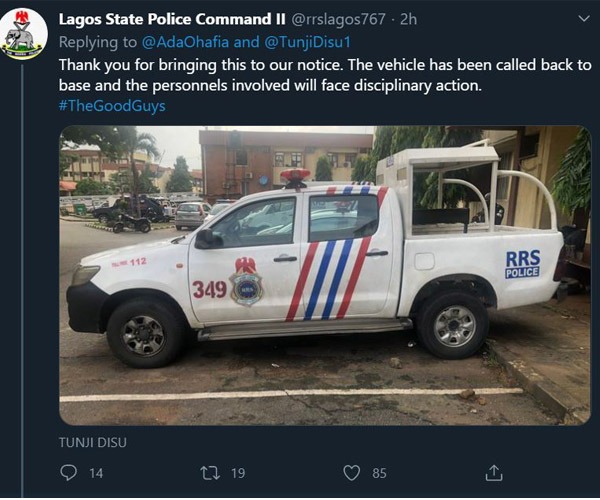Viewport: 600px width, 500px height.
Task: Retweet using the arrows icon
Action: click(x=210, y=473)
